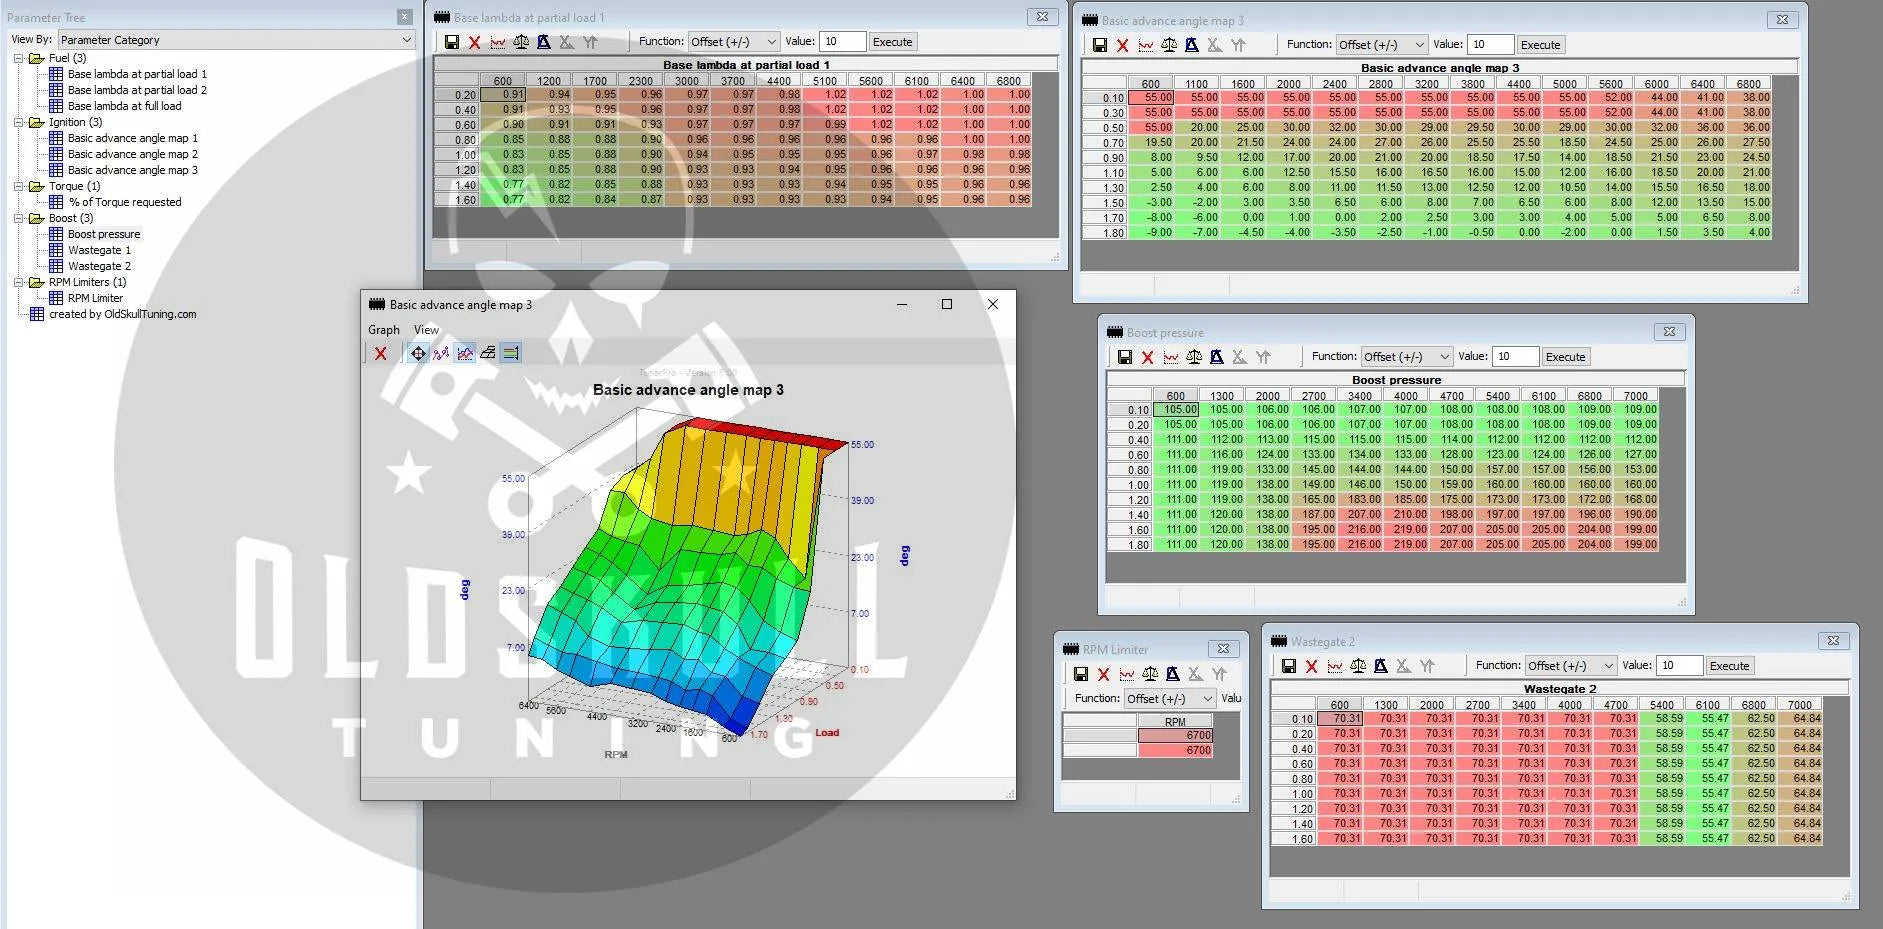The height and width of the screenshot is (929, 1883).
Task: Click the 3D surface plane icon in graph toolbar
Action: click(488, 353)
